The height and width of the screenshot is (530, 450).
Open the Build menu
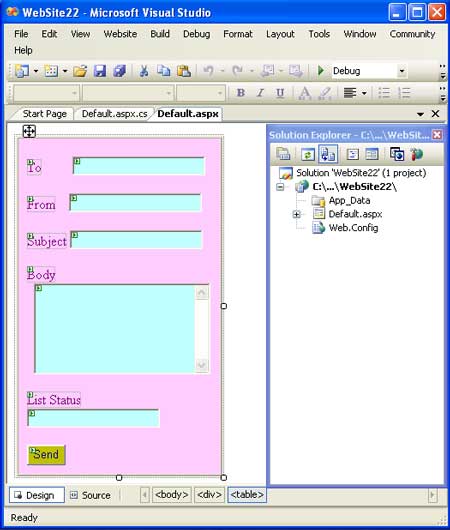click(x=160, y=34)
